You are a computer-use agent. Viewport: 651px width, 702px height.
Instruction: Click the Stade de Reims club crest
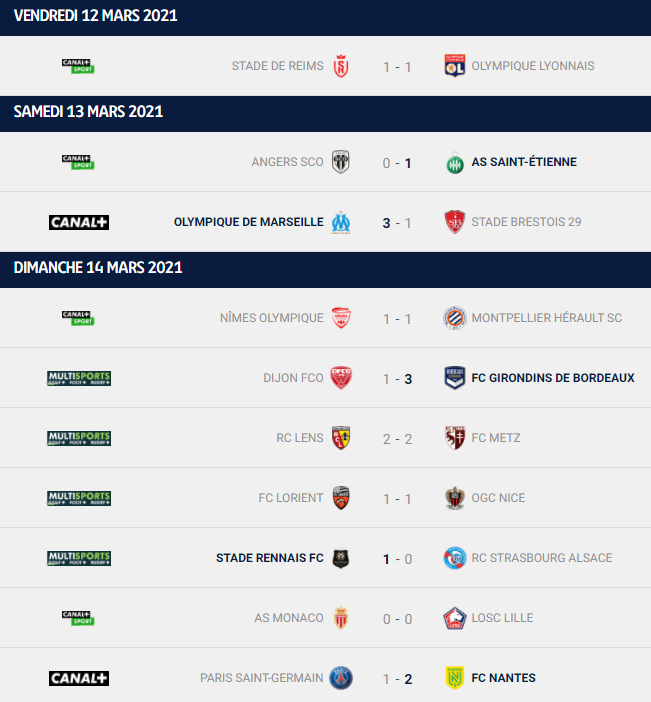click(341, 66)
